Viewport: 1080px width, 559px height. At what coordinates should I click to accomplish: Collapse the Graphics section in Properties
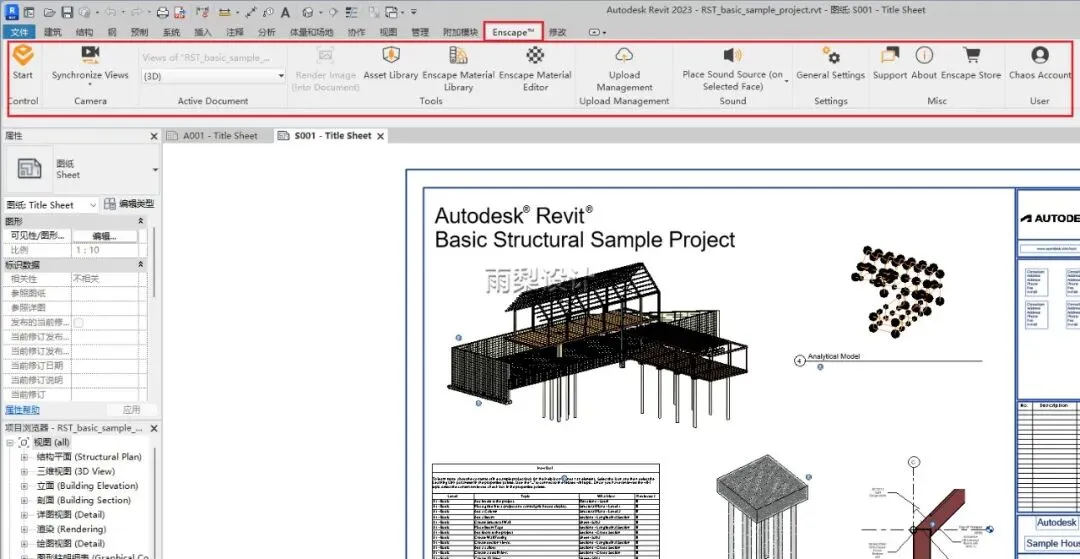coord(141,221)
